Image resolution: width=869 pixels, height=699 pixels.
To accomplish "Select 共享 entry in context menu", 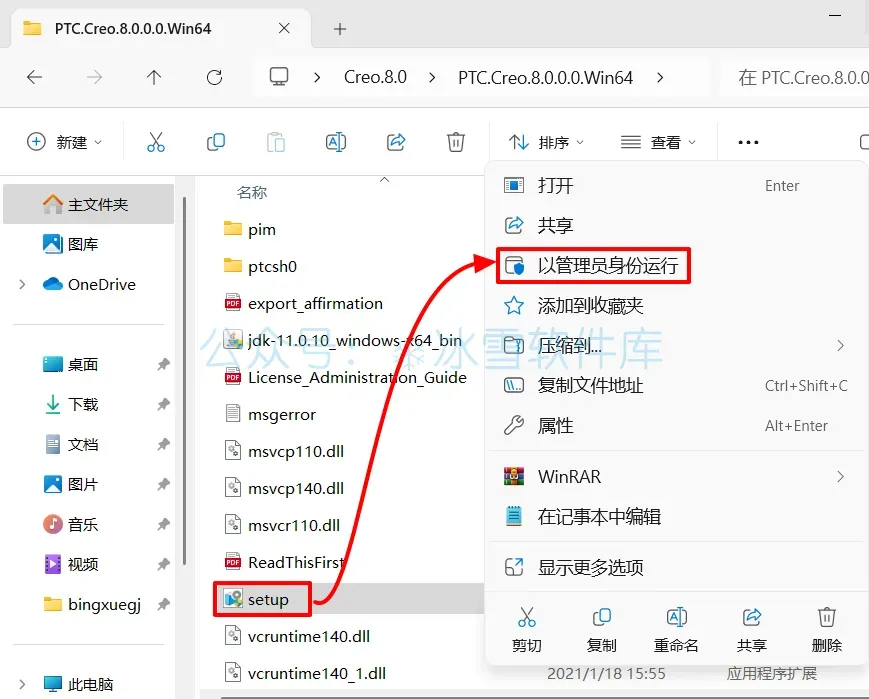I will 676,225.
